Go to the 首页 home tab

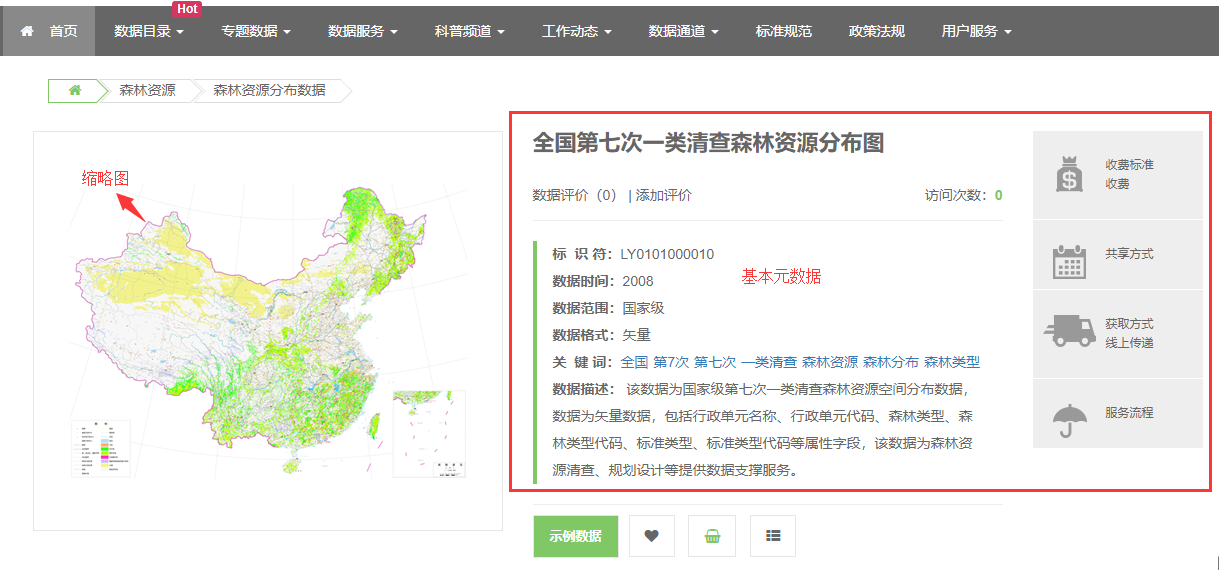pyautogui.click(x=49, y=31)
